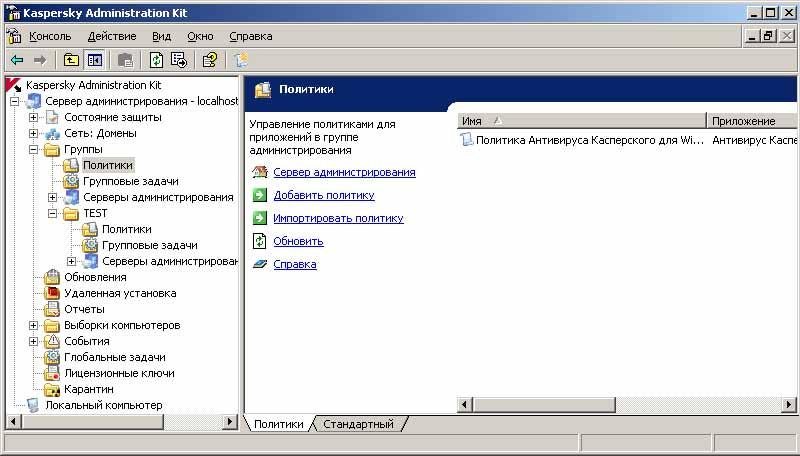The height and width of the screenshot is (456, 800).
Task: Click the Export list toolbar icon
Action: click(x=179, y=60)
